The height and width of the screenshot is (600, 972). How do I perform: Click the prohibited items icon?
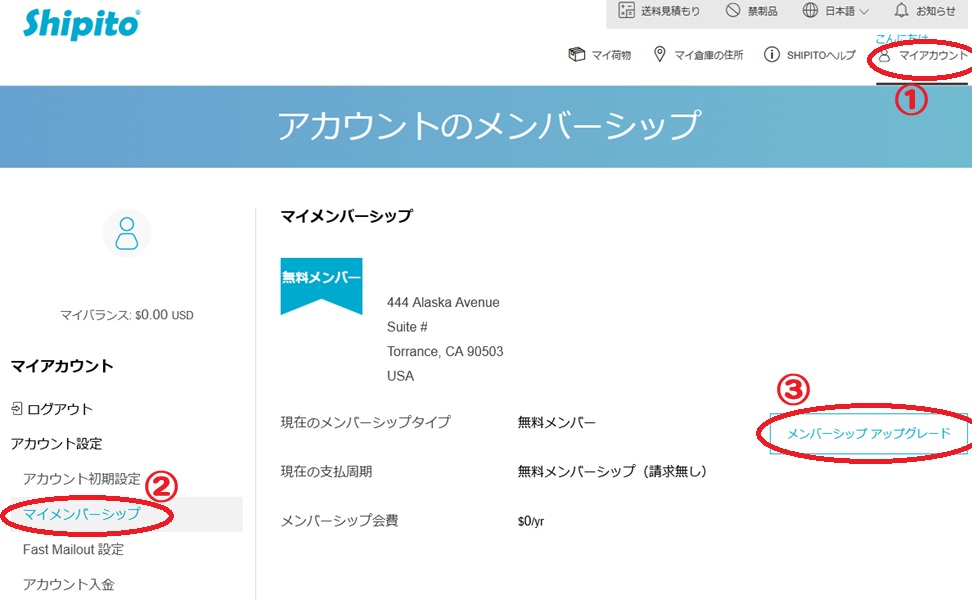coord(733,11)
